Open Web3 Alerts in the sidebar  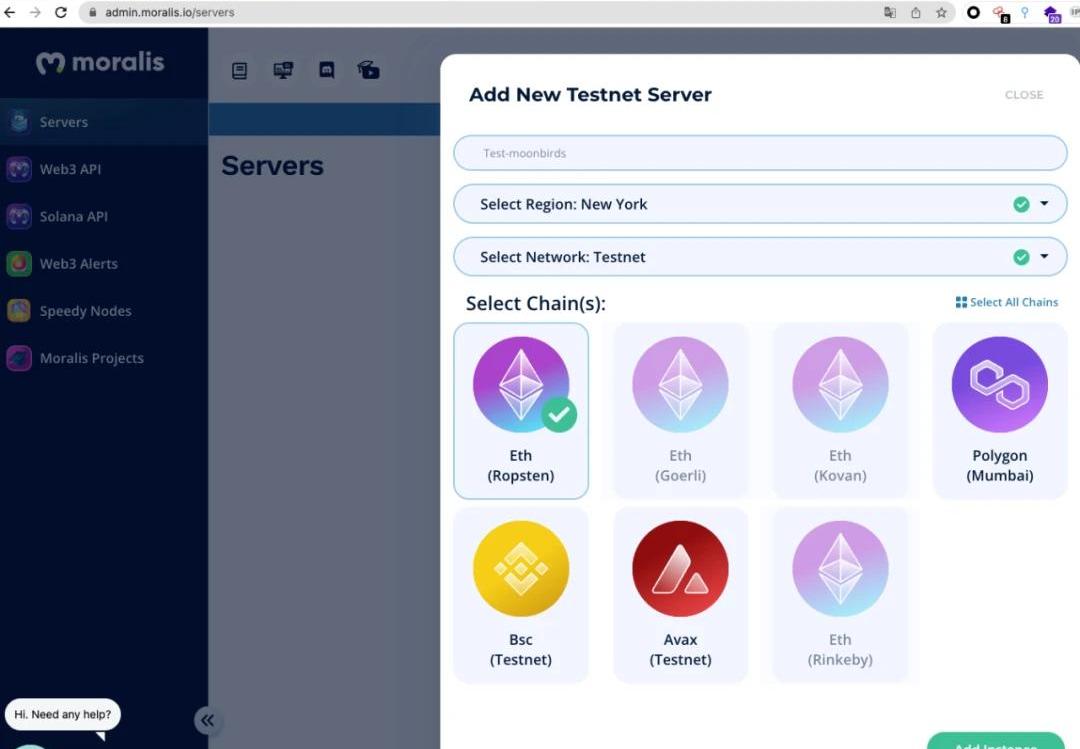pos(104,263)
